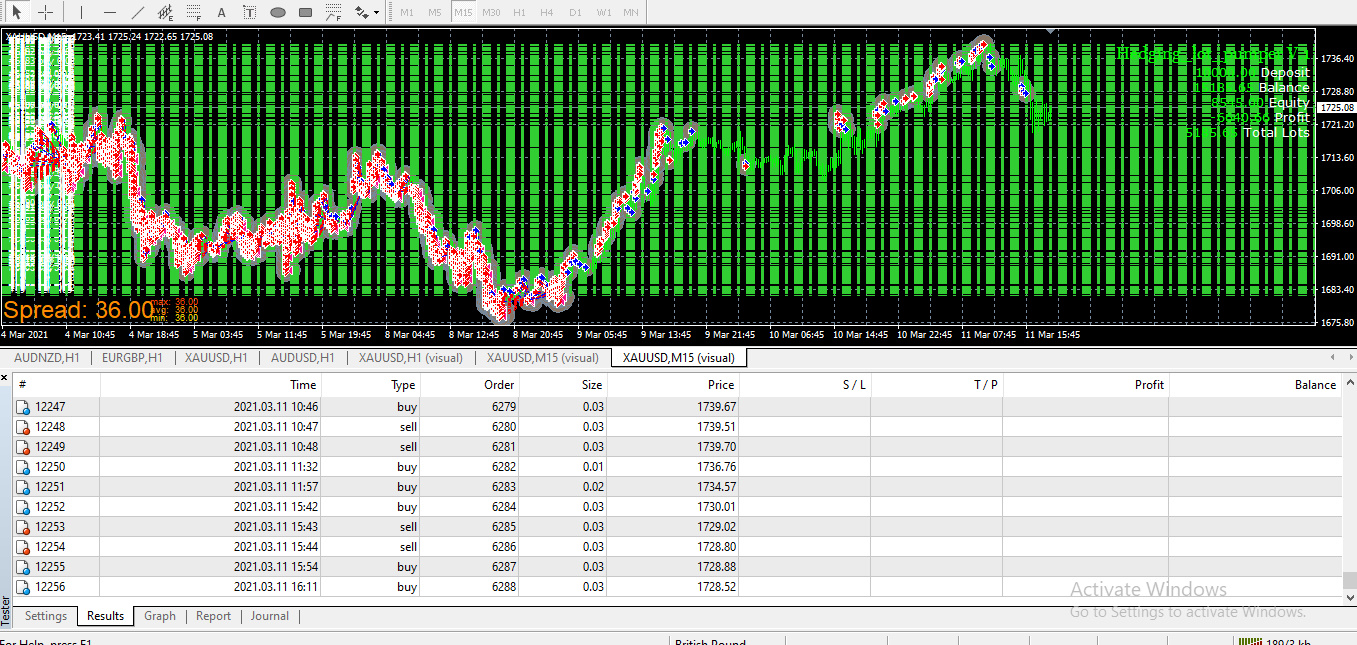
Task: Open the Graph tab in Tester
Action: pyautogui.click(x=159, y=616)
